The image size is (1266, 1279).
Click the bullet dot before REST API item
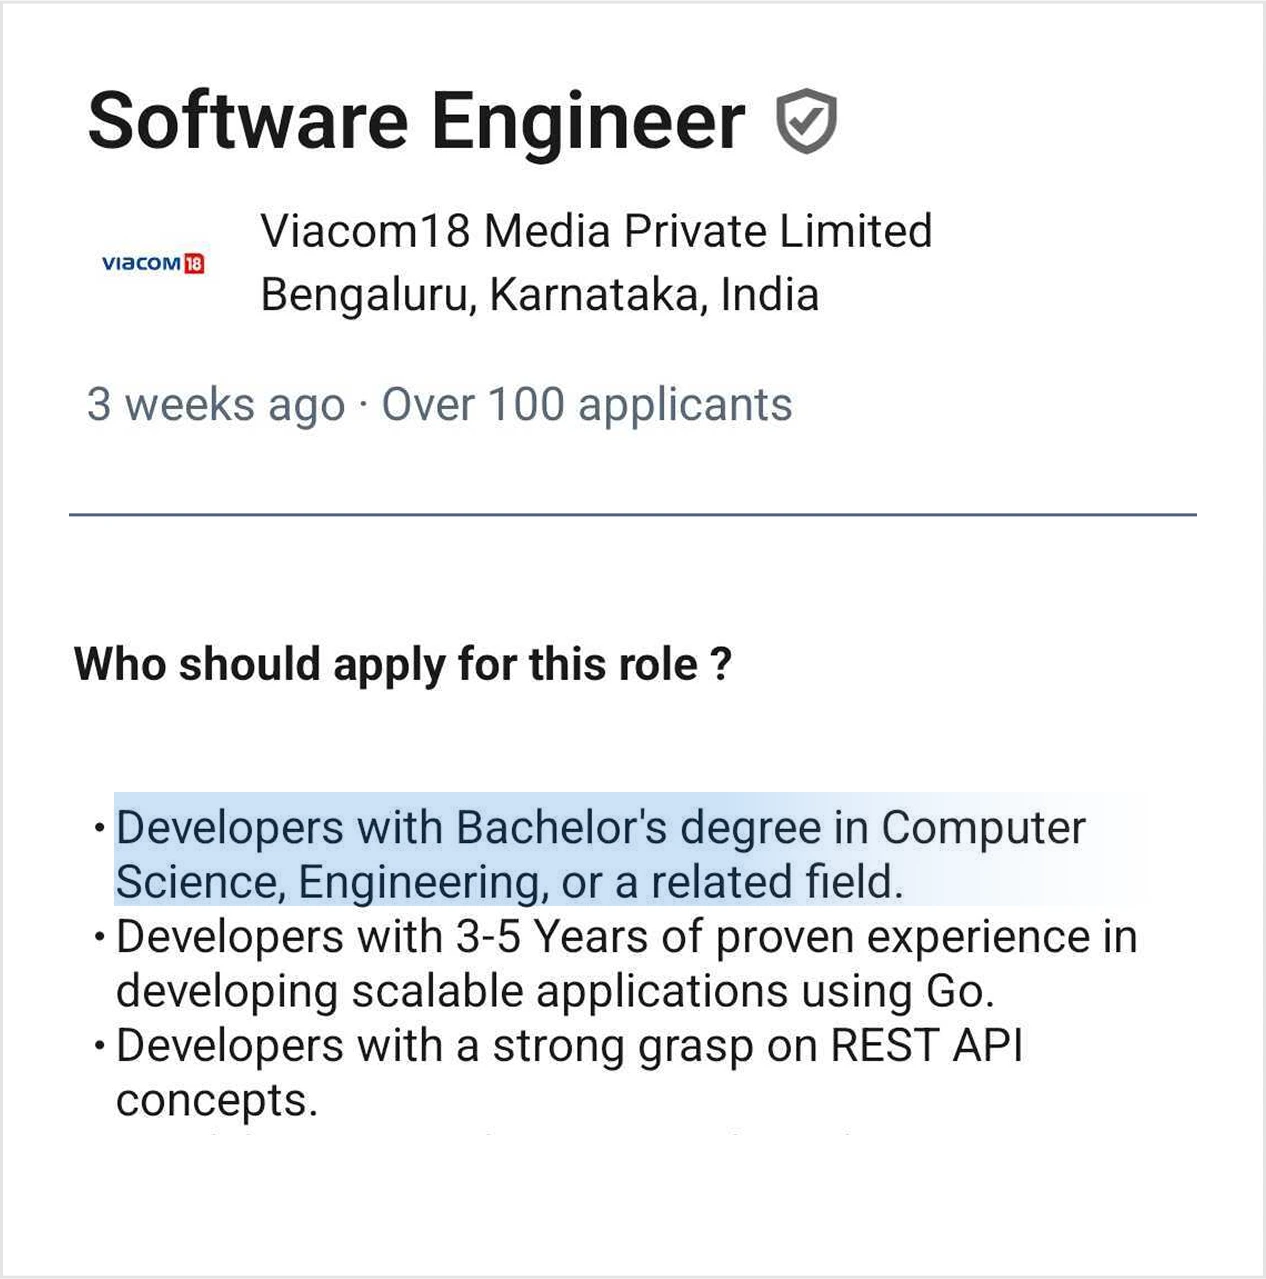[x=98, y=1047]
